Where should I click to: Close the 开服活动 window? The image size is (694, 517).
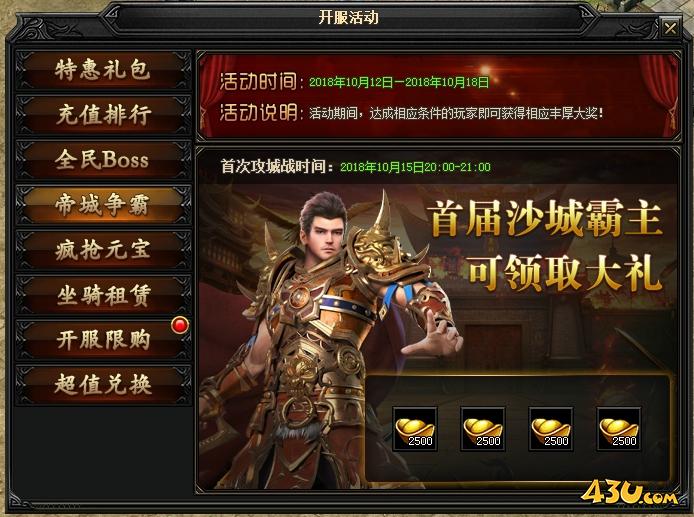(670, 28)
